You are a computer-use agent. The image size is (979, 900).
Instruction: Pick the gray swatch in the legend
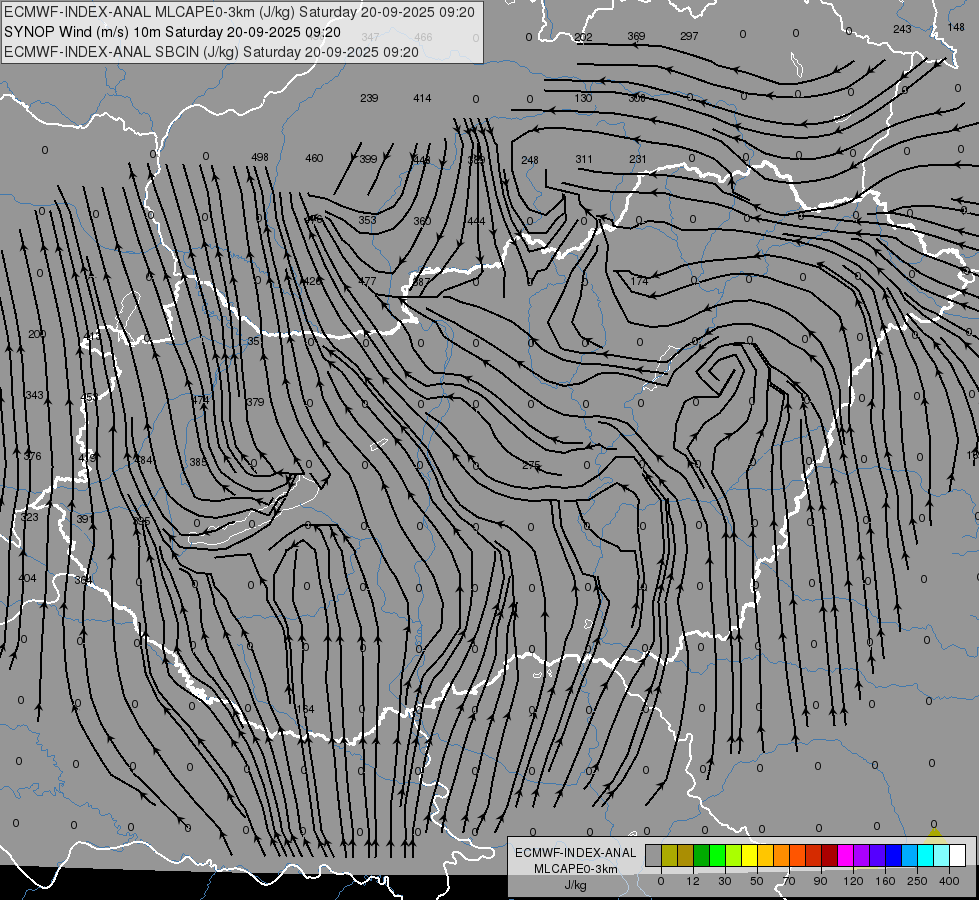[x=653, y=856]
